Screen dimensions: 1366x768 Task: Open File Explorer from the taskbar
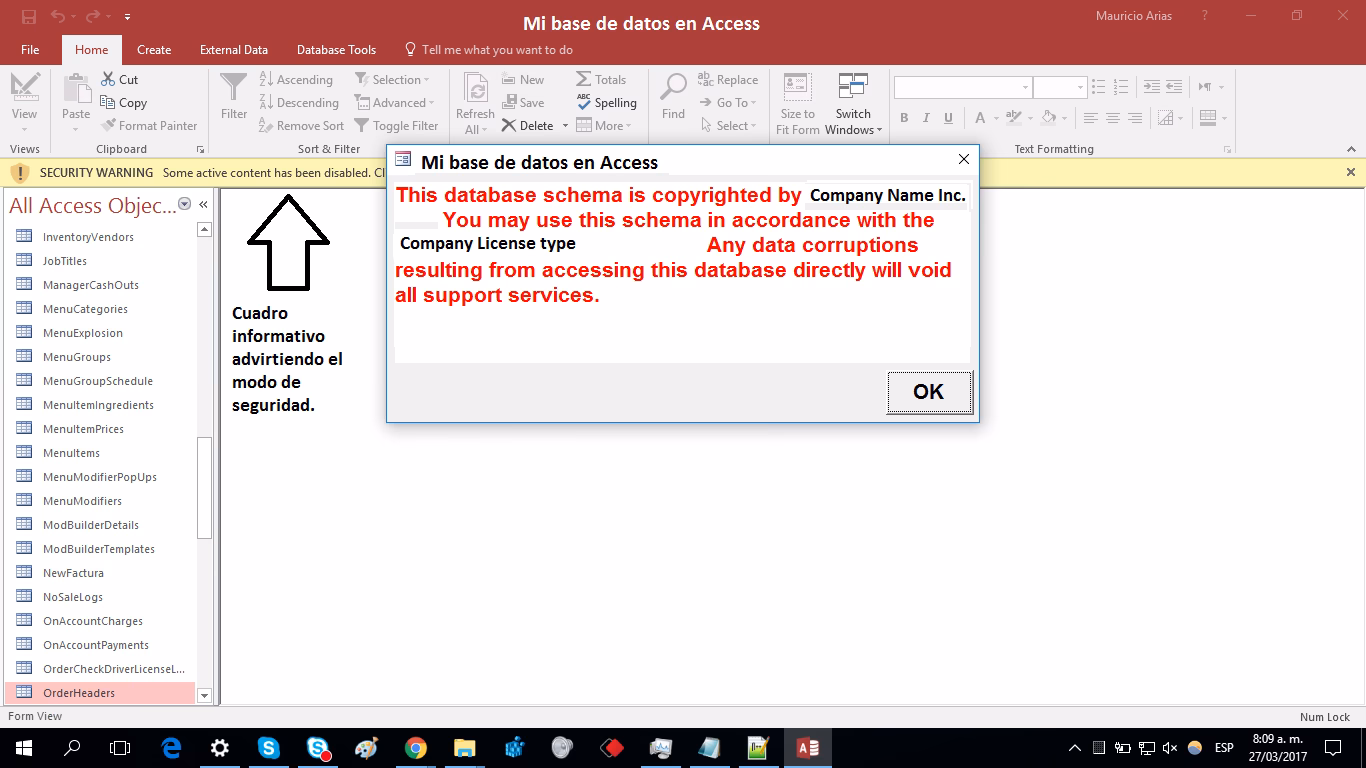[465, 748]
